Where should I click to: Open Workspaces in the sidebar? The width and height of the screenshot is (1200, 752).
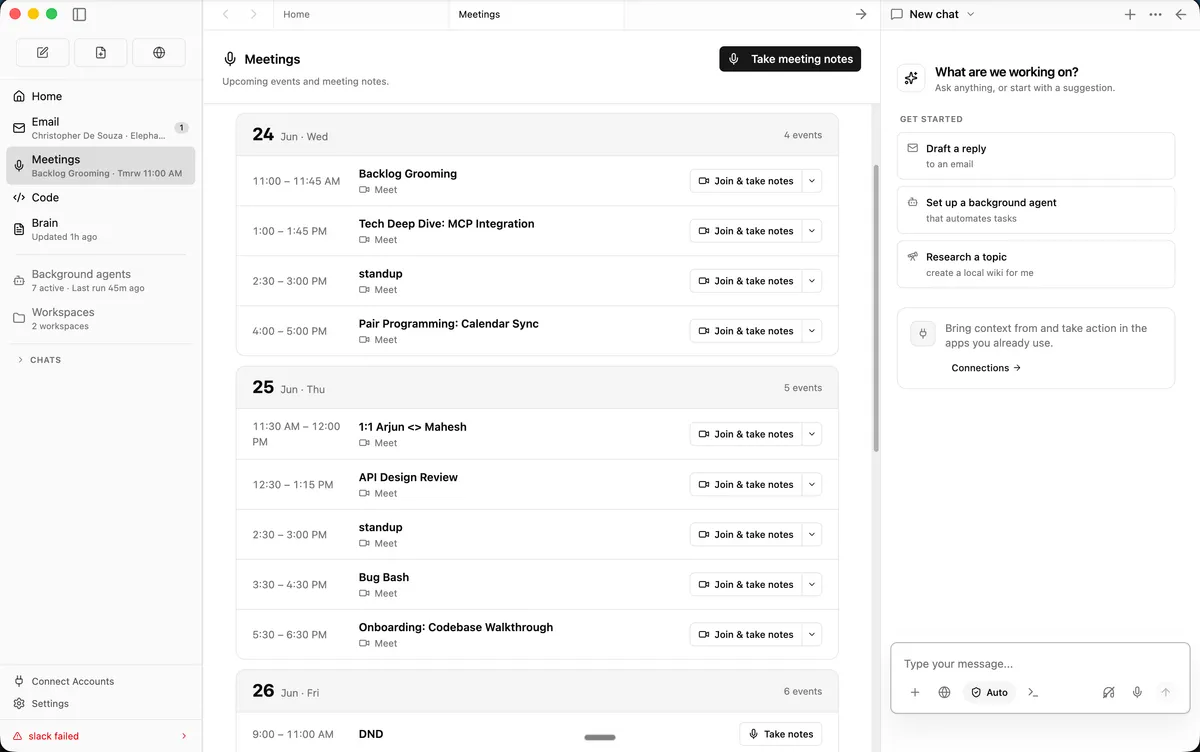point(101,318)
